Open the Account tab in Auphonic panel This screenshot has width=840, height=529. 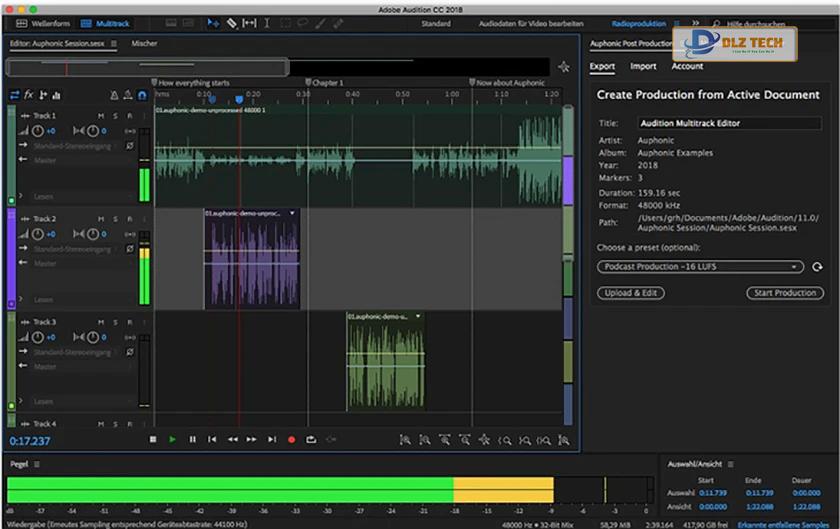point(687,66)
